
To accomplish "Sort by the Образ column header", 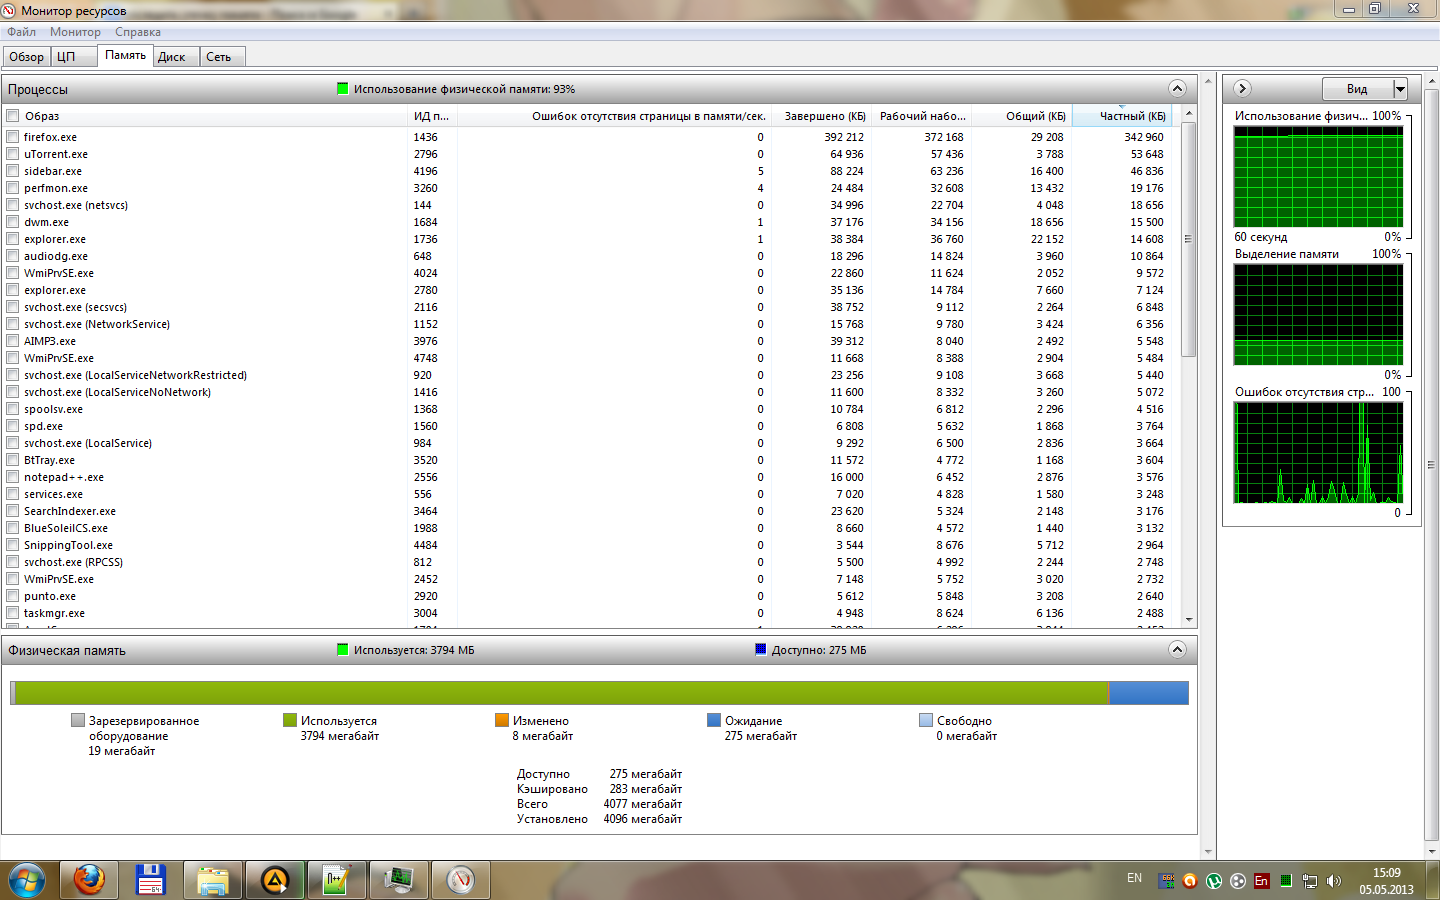I will pos(42,116).
